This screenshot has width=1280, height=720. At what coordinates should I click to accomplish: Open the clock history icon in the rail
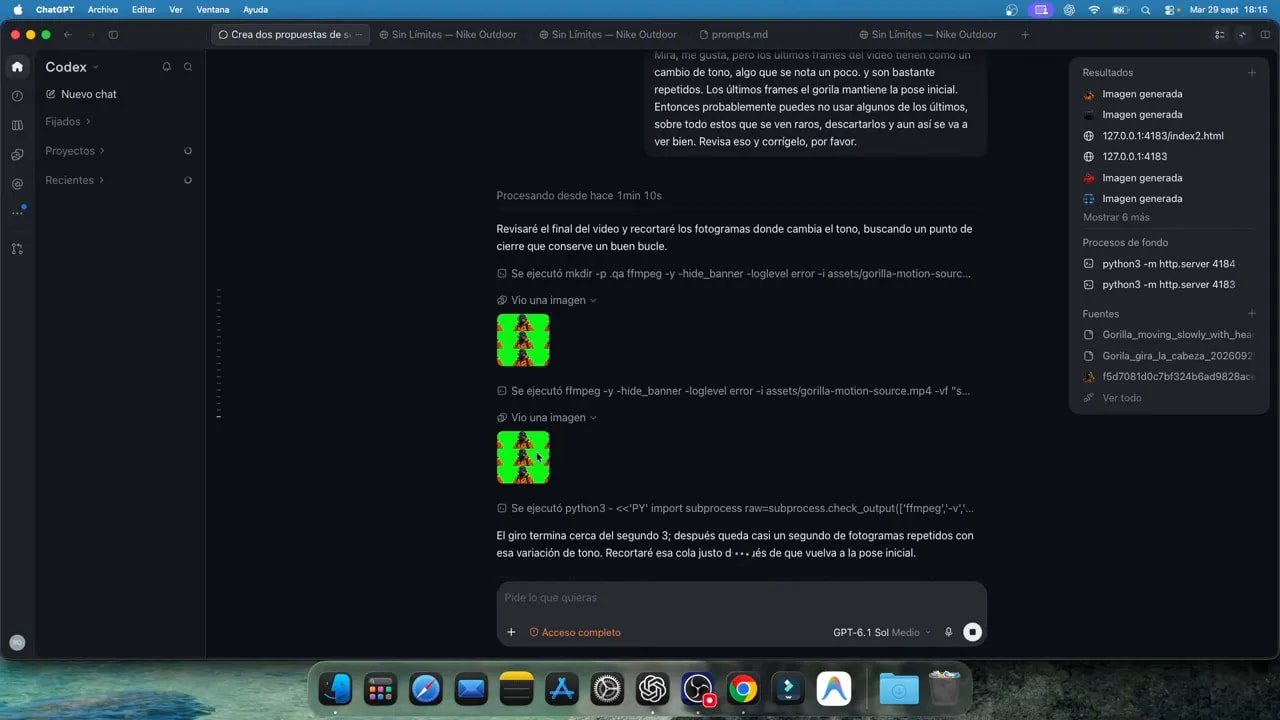17,96
